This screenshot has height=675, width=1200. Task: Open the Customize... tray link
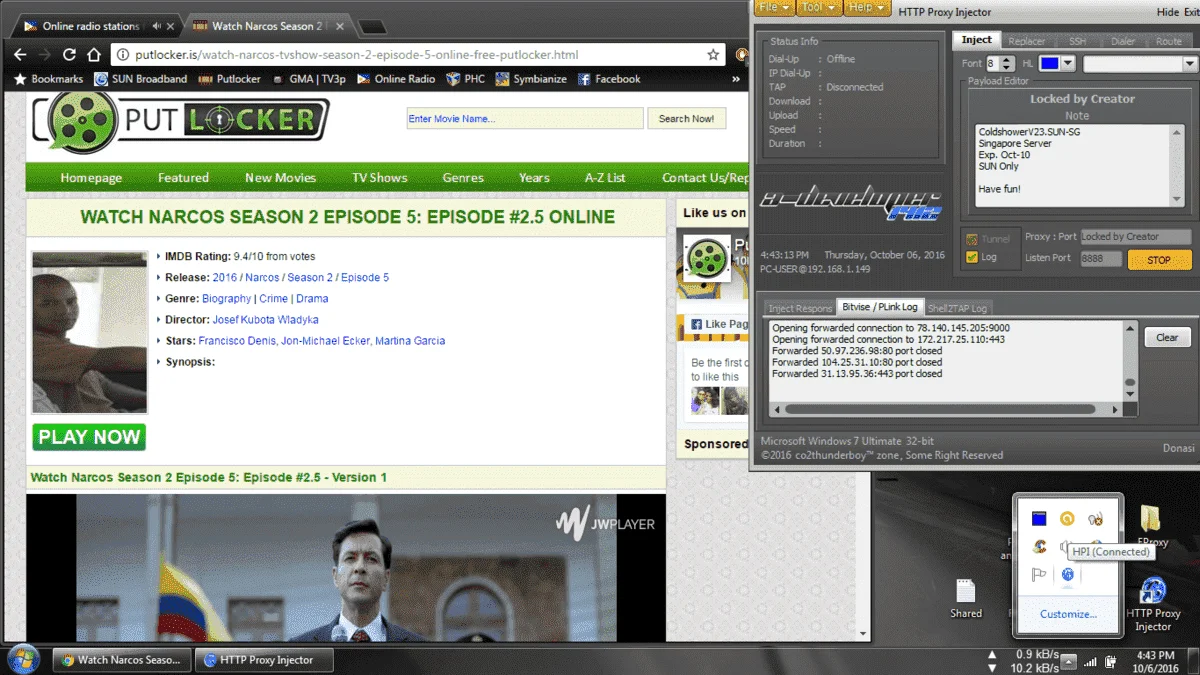point(1068,614)
